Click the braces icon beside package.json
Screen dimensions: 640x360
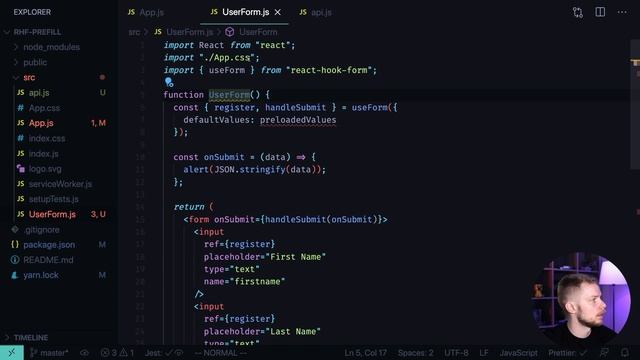15,244
